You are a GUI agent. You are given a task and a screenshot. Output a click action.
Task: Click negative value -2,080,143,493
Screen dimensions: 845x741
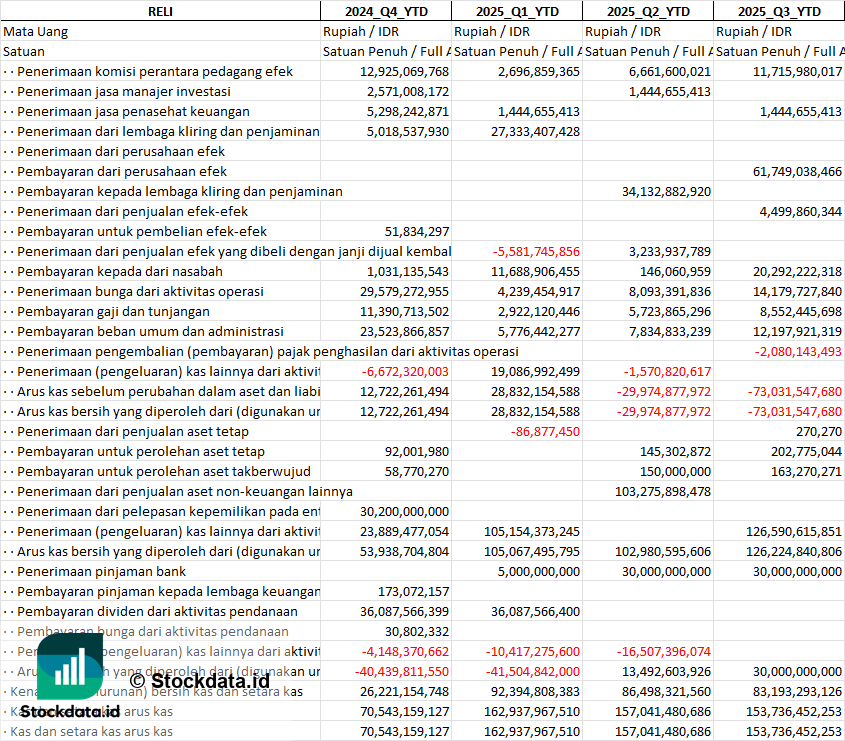tap(798, 351)
